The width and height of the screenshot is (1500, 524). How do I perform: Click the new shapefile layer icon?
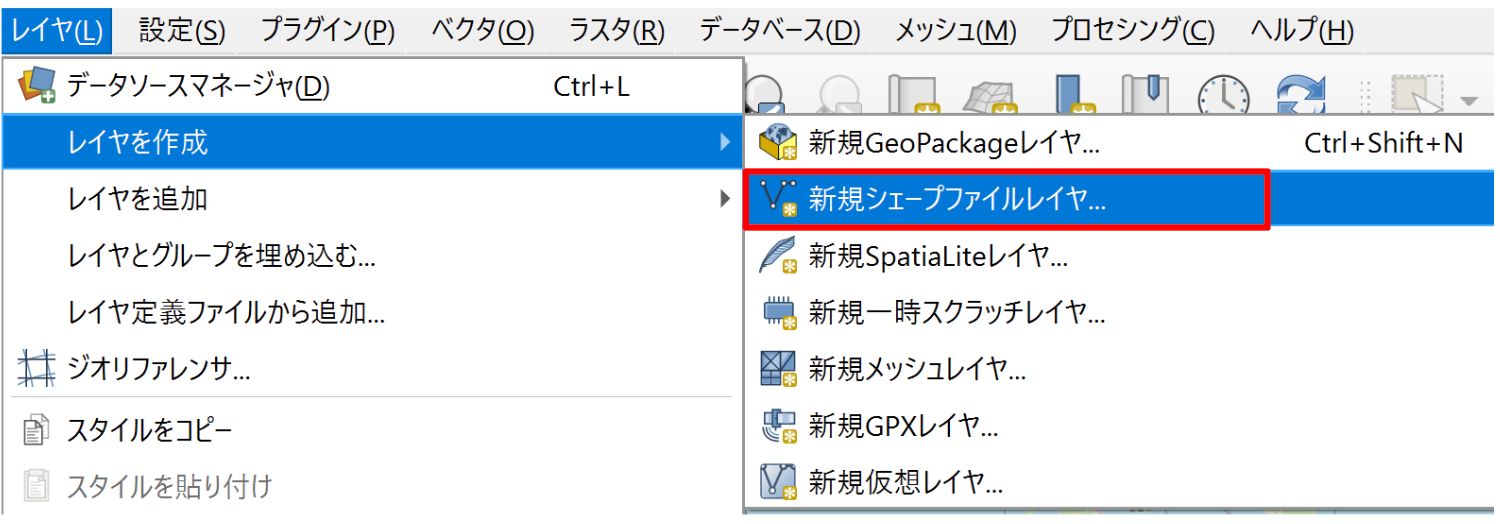point(777,199)
